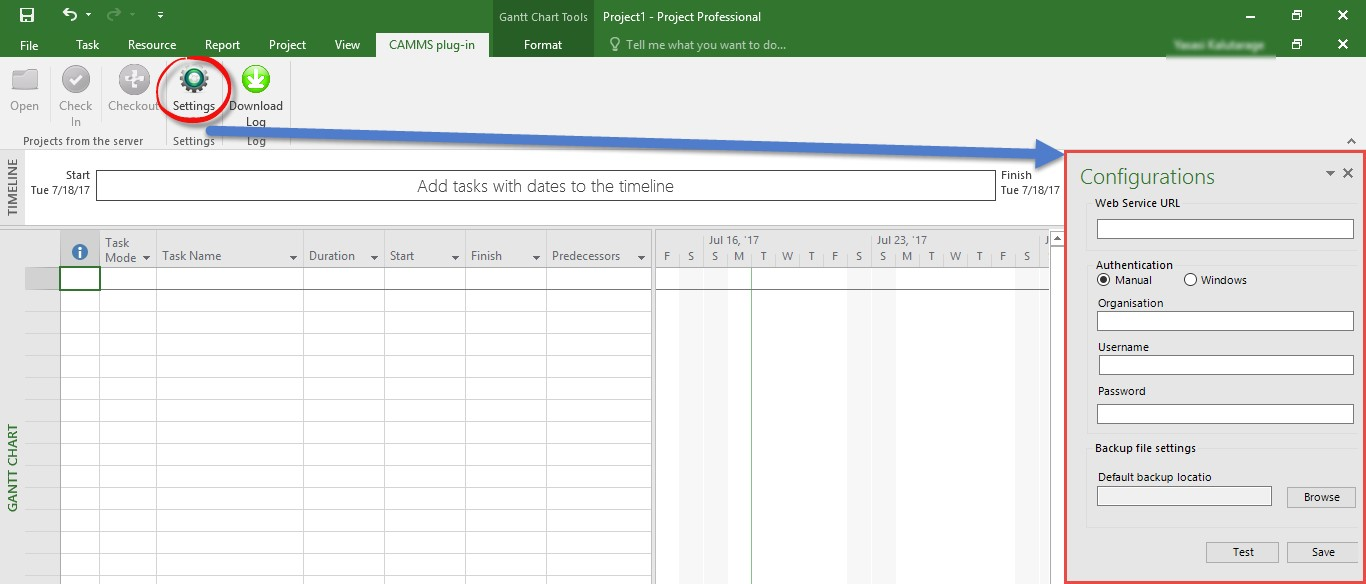Restore the inner project window
This screenshot has height=584, width=1366.
(x=1297, y=44)
